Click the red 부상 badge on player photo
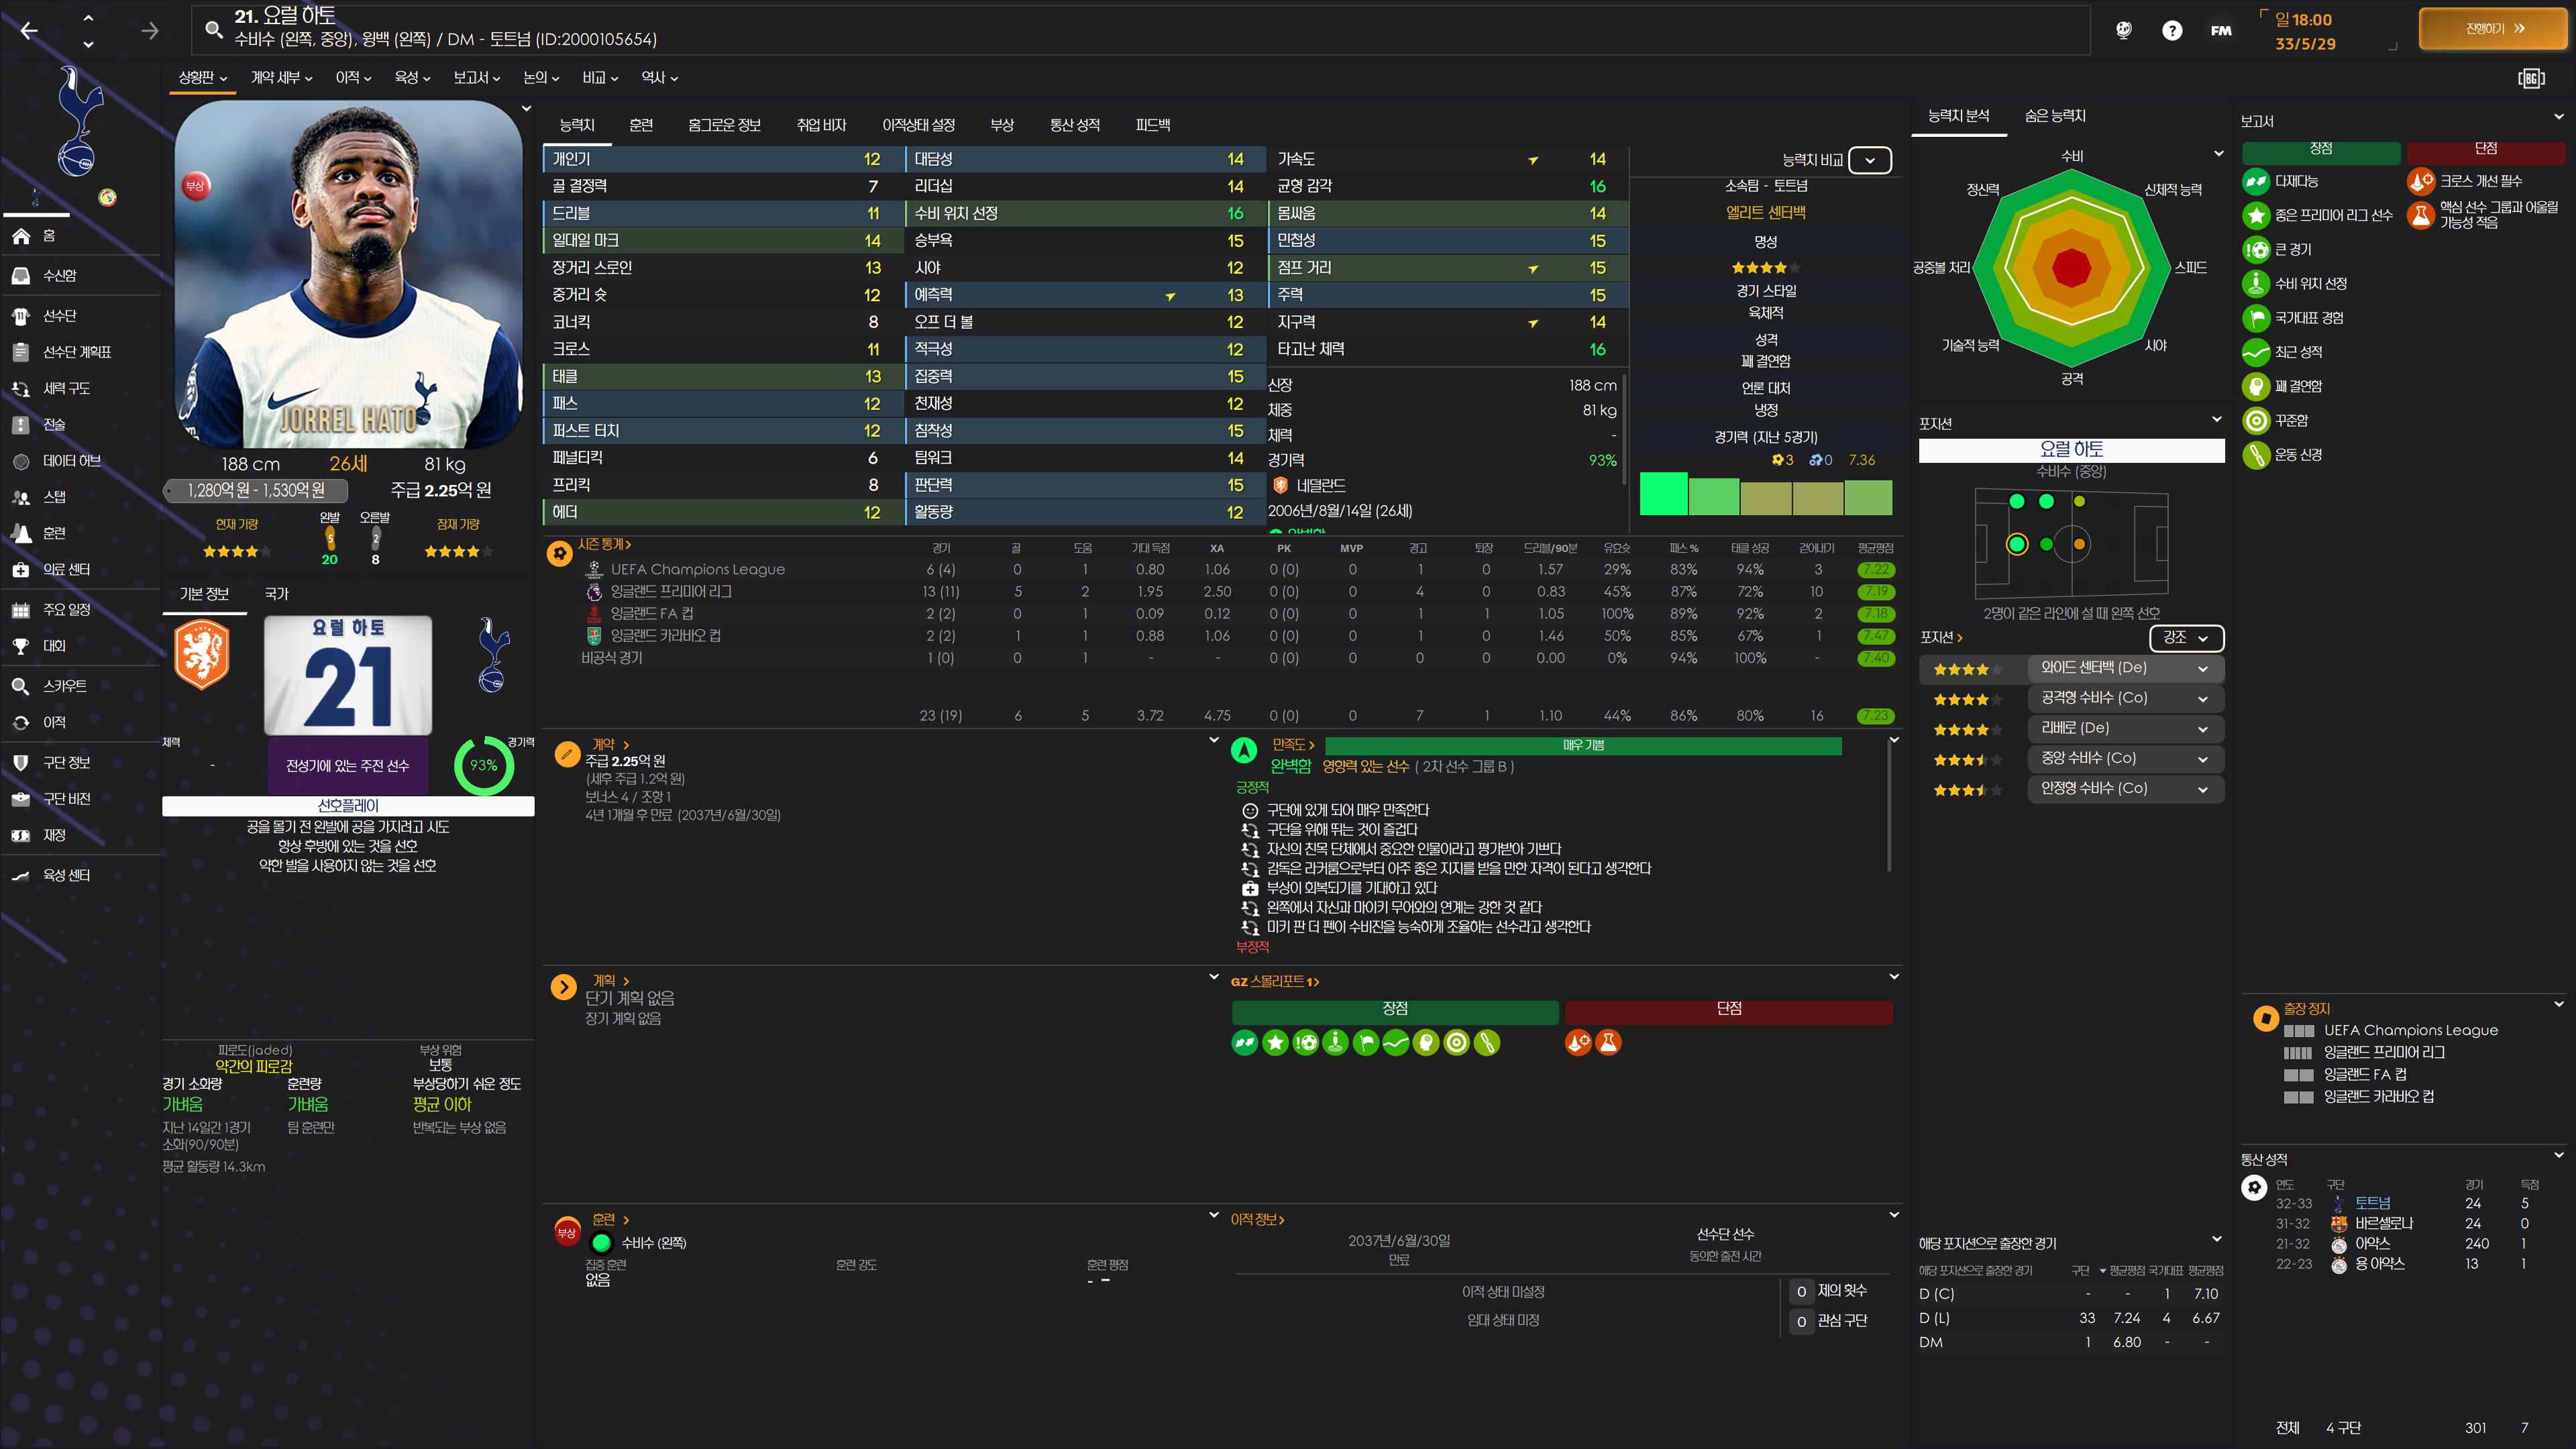Viewport: 2576px width, 1449px height. pos(195,185)
